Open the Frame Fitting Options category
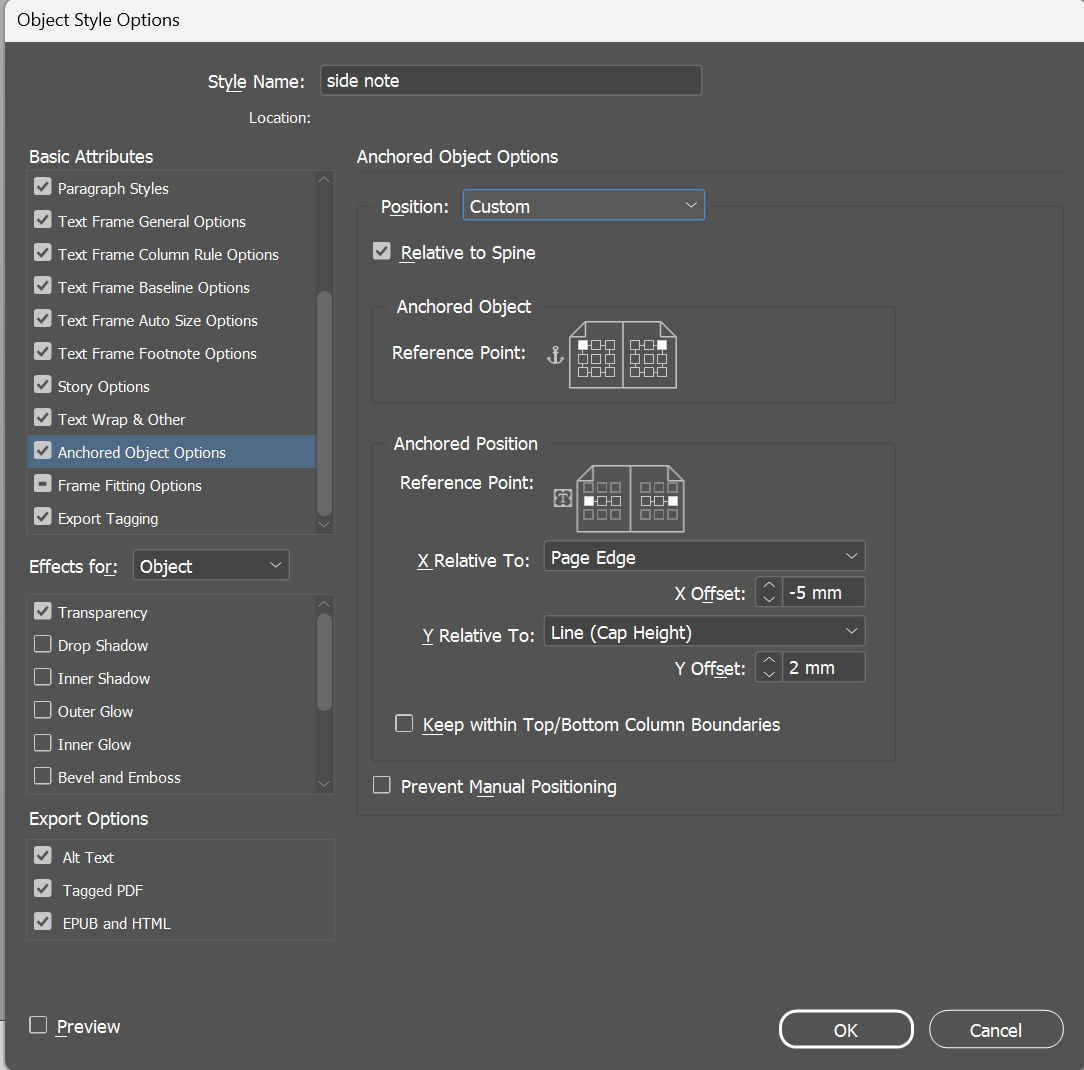Viewport: 1084px width, 1070px height. pos(130,485)
